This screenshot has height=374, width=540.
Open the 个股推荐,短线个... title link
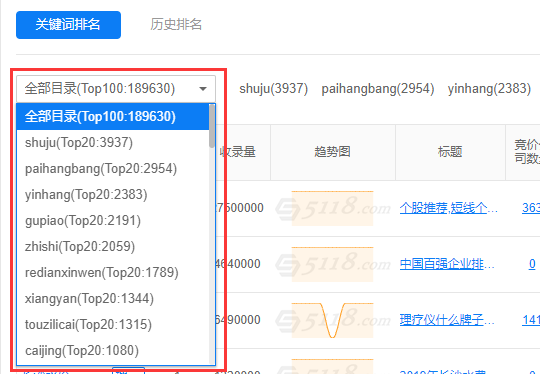click(x=448, y=208)
